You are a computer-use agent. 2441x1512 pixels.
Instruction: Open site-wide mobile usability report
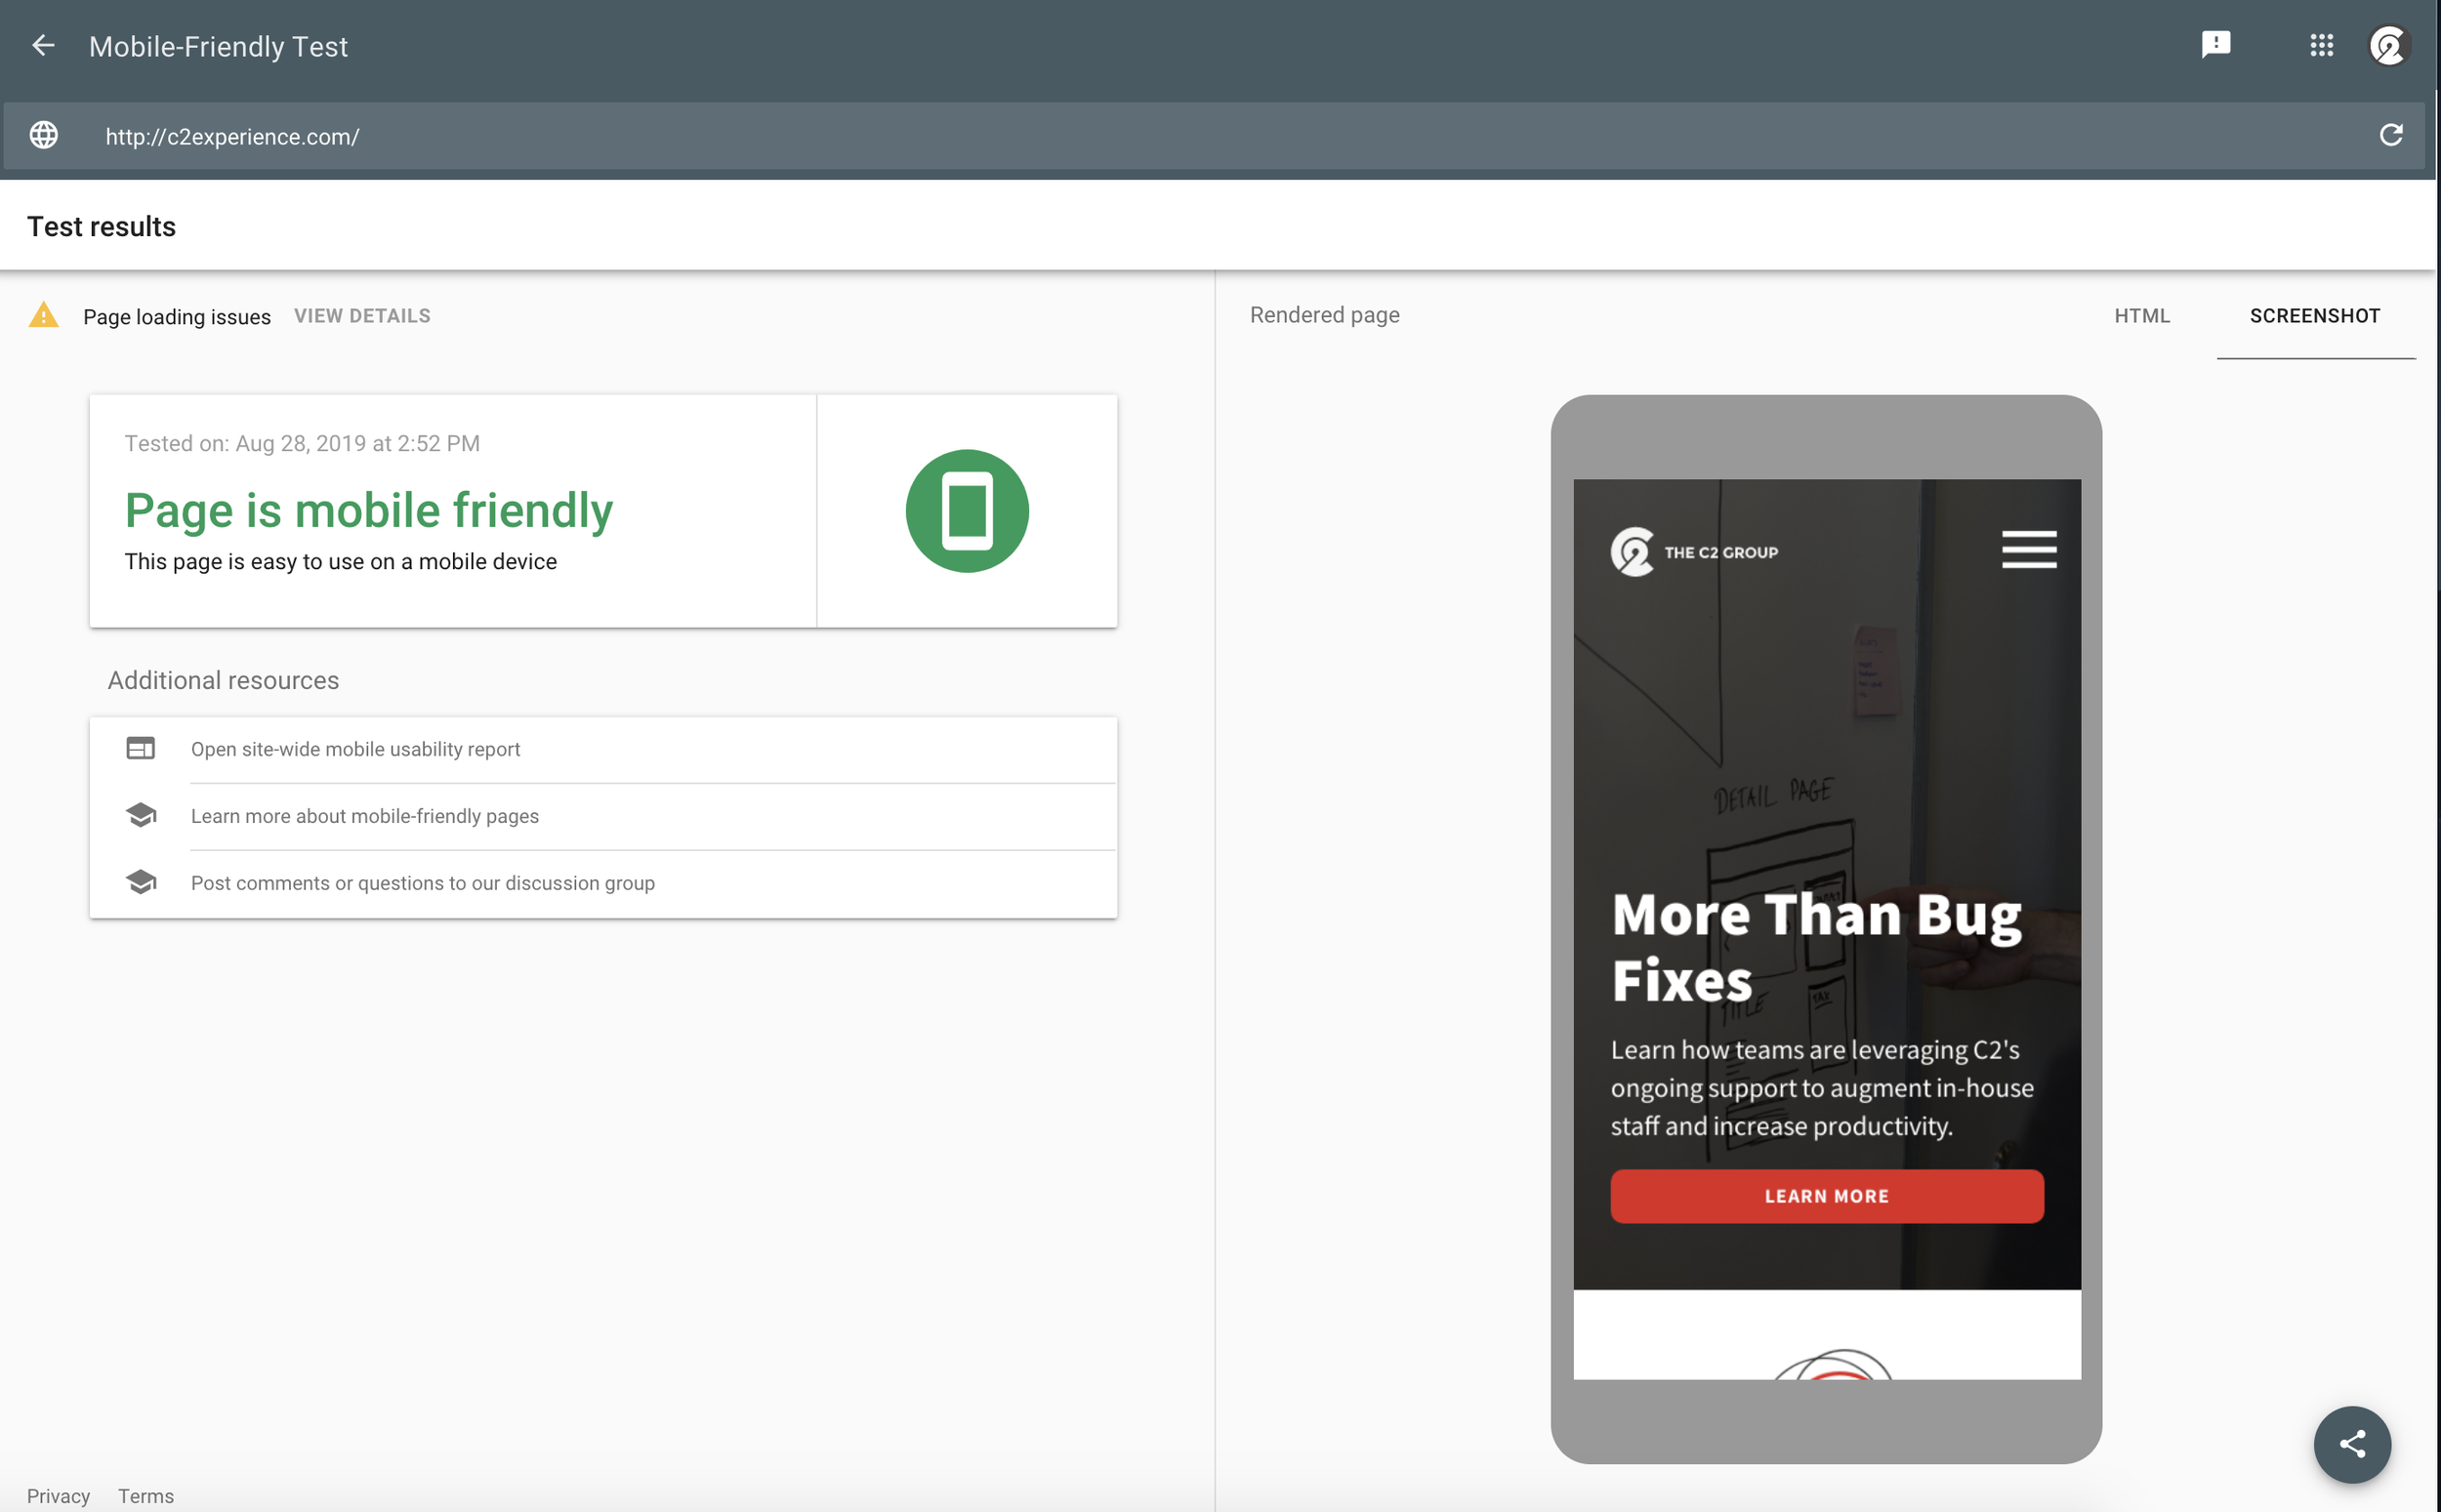[x=355, y=749]
